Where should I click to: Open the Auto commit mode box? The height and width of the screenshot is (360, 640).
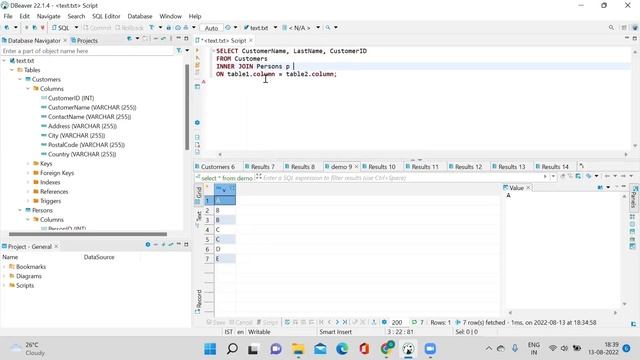point(211,28)
